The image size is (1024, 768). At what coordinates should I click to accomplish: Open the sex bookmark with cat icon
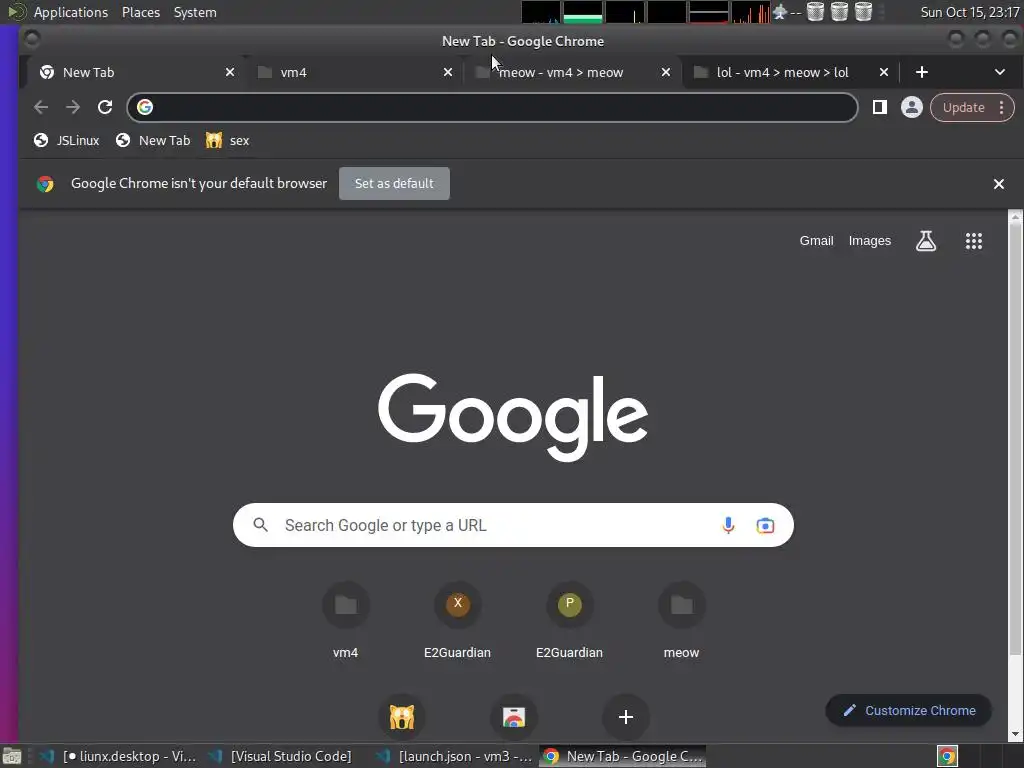click(x=227, y=140)
